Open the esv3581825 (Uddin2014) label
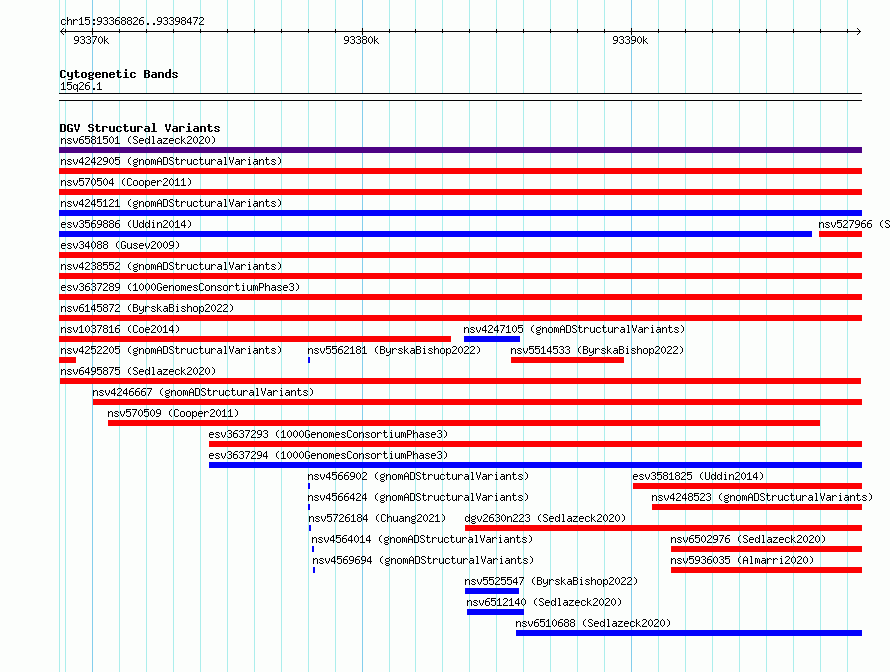Image resolution: width=890 pixels, height=672 pixels. click(x=698, y=476)
